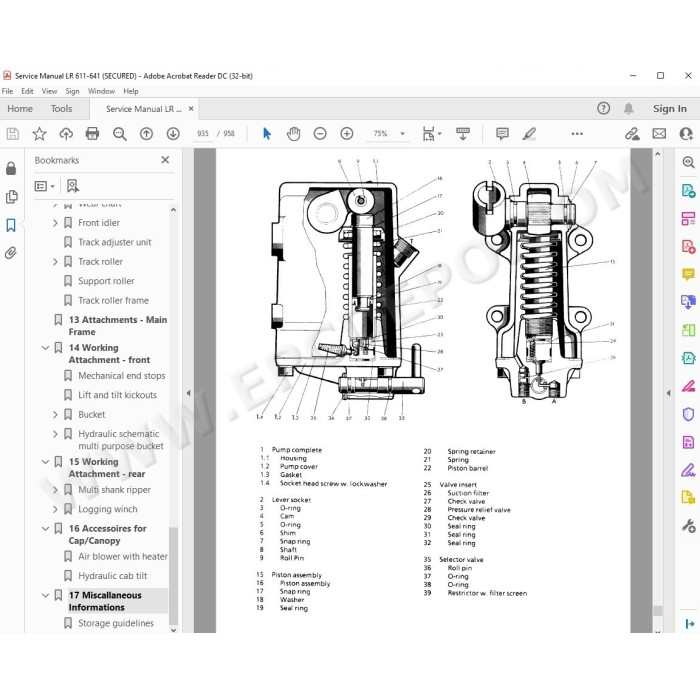The height and width of the screenshot is (700, 700).
Task: Click the security lock panel icon
Action: tap(11, 168)
